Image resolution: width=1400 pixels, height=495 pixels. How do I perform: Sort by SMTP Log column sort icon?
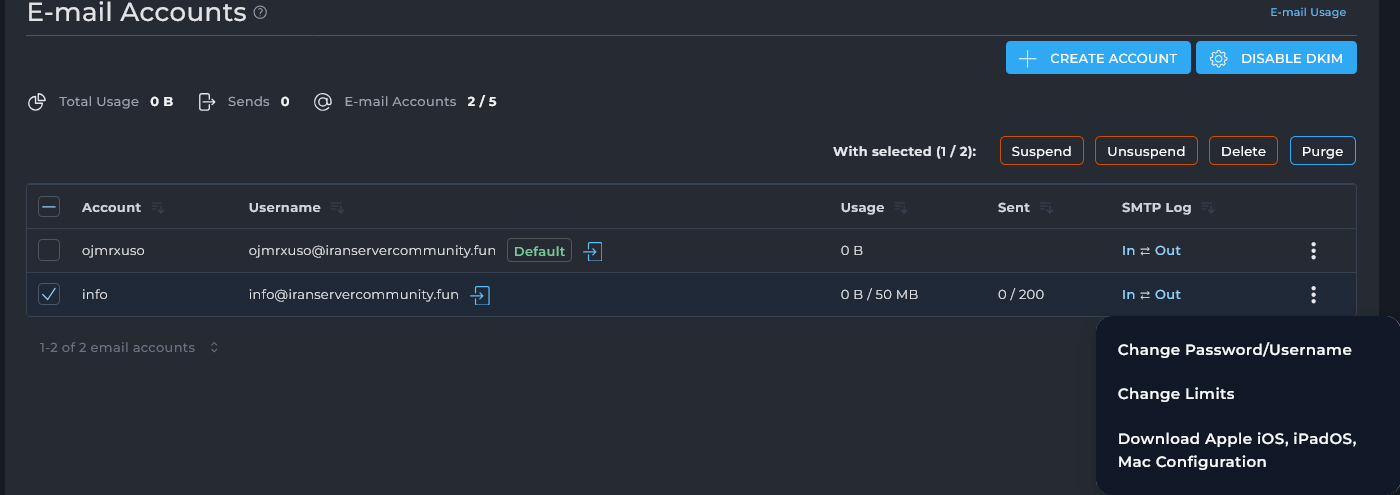1208,208
